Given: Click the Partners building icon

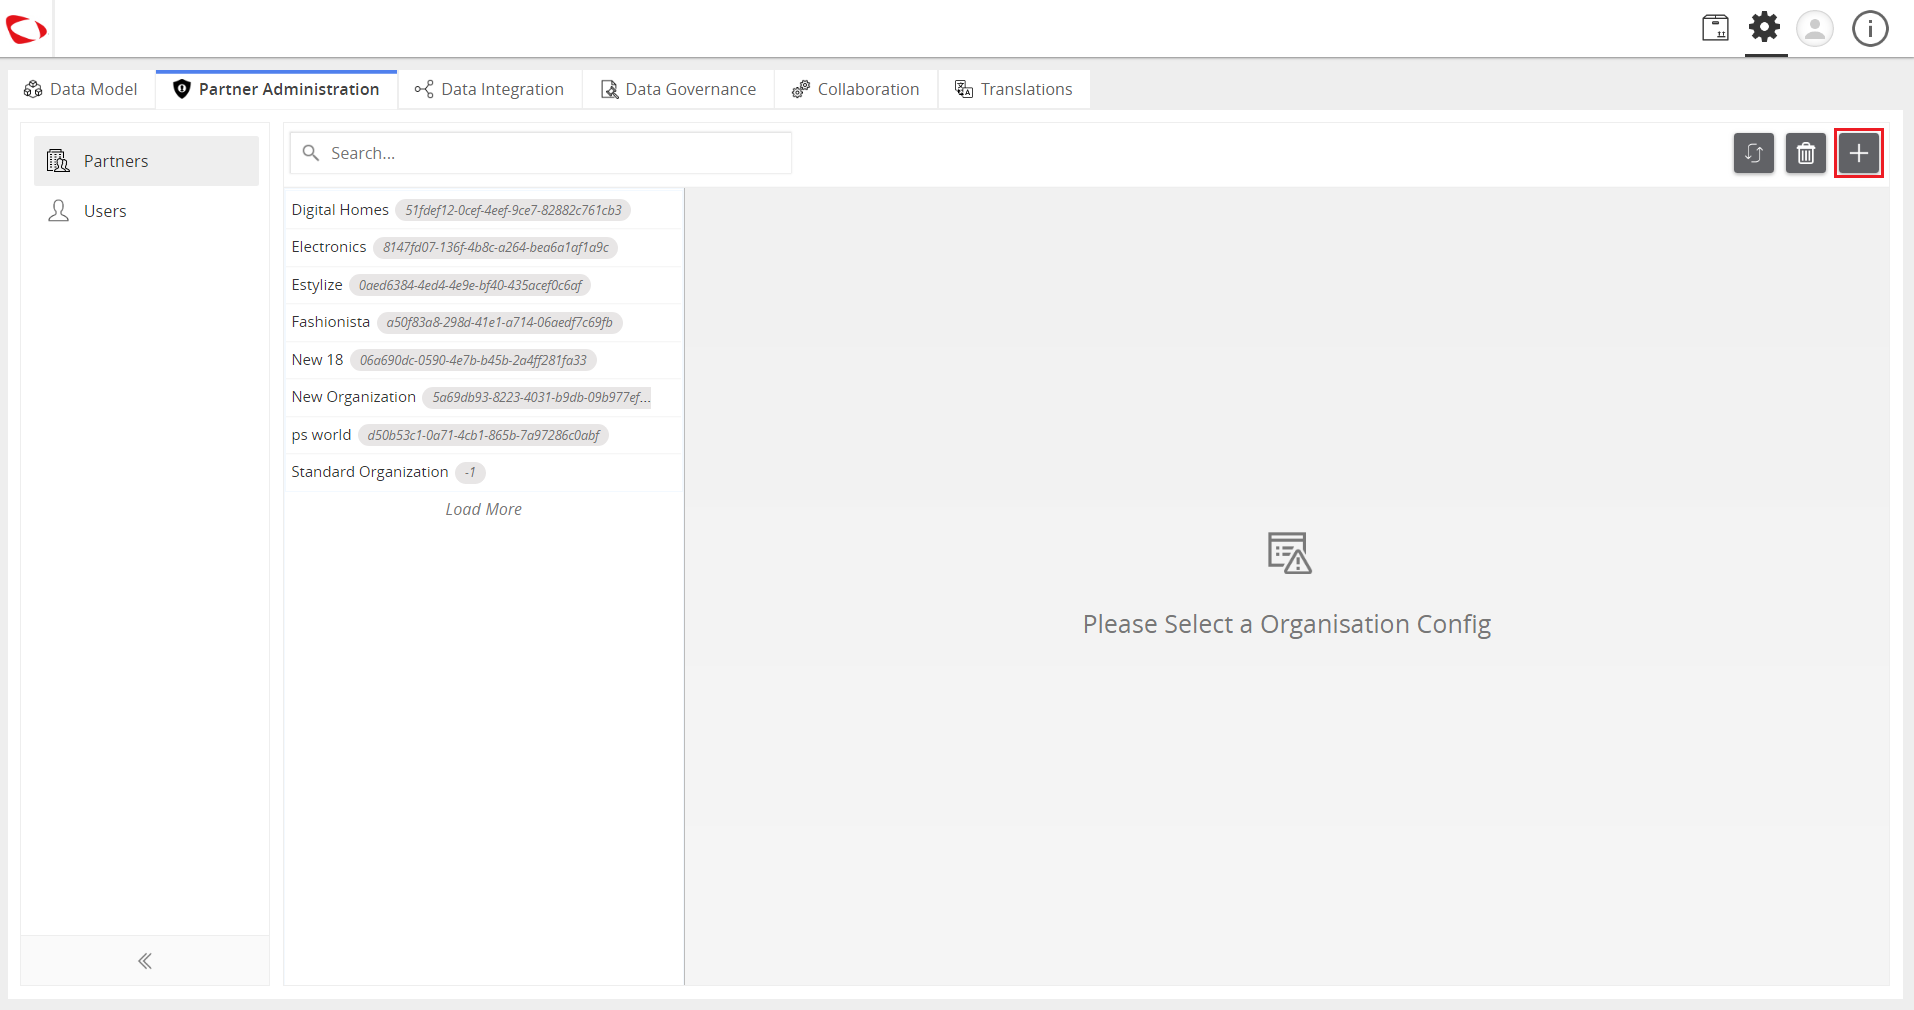Looking at the screenshot, I should click(x=58, y=160).
